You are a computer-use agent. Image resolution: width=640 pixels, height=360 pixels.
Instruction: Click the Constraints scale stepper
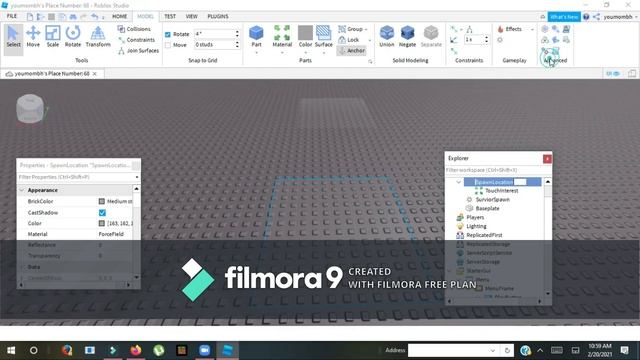click(x=486, y=40)
